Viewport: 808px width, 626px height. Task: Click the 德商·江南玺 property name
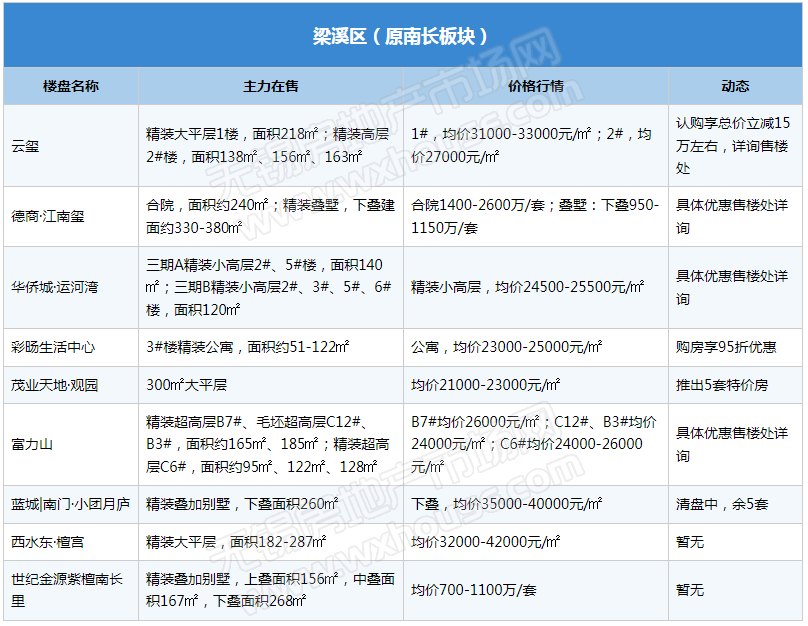48,216
